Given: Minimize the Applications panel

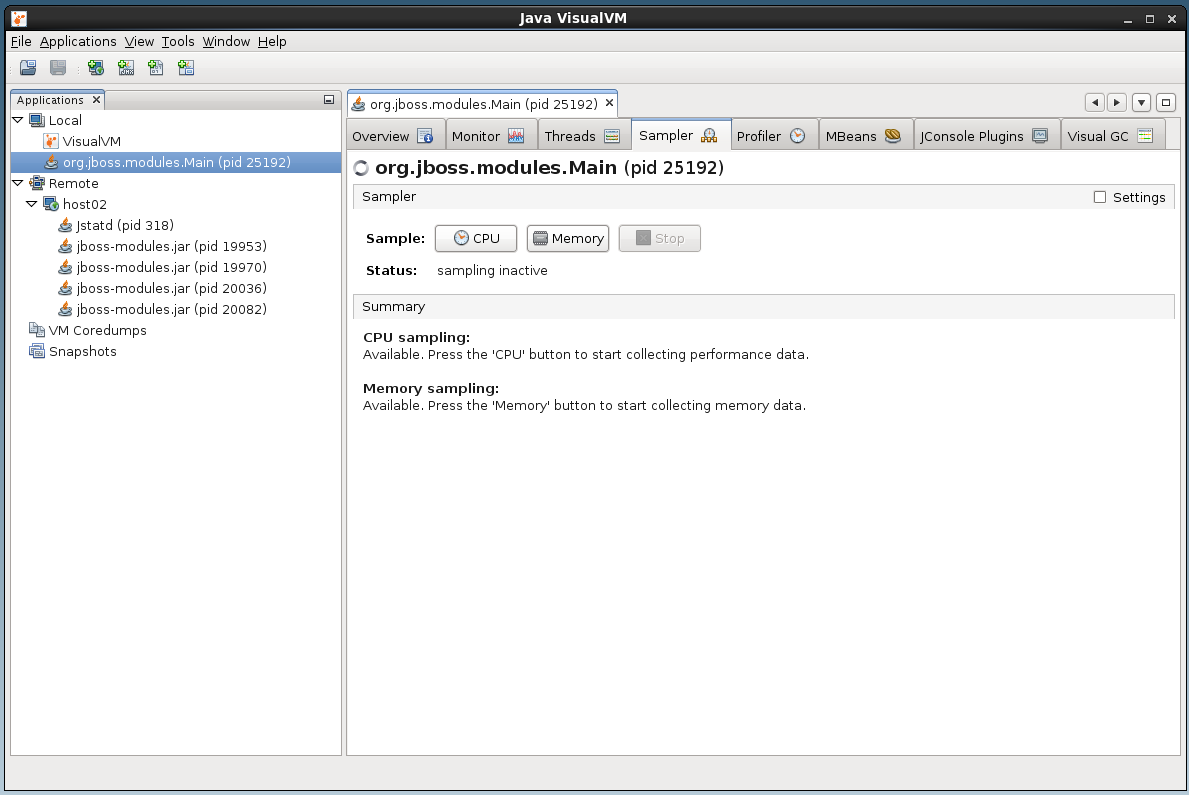Looking at the screenshot, I should point(328,100).
